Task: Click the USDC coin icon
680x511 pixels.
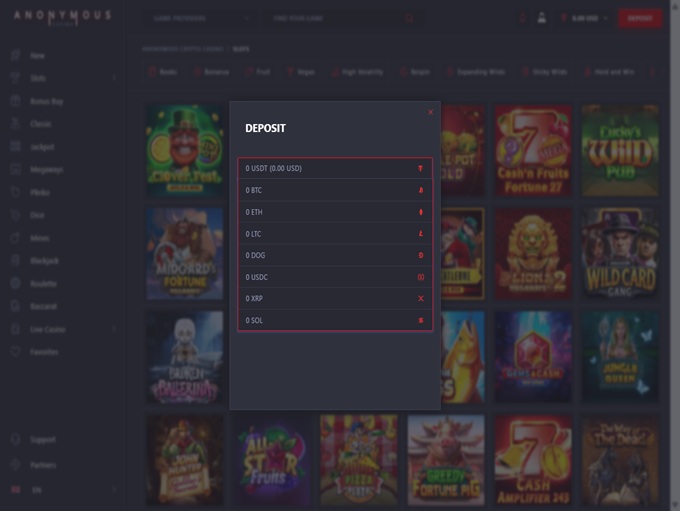Action: (x=421, y=277)
